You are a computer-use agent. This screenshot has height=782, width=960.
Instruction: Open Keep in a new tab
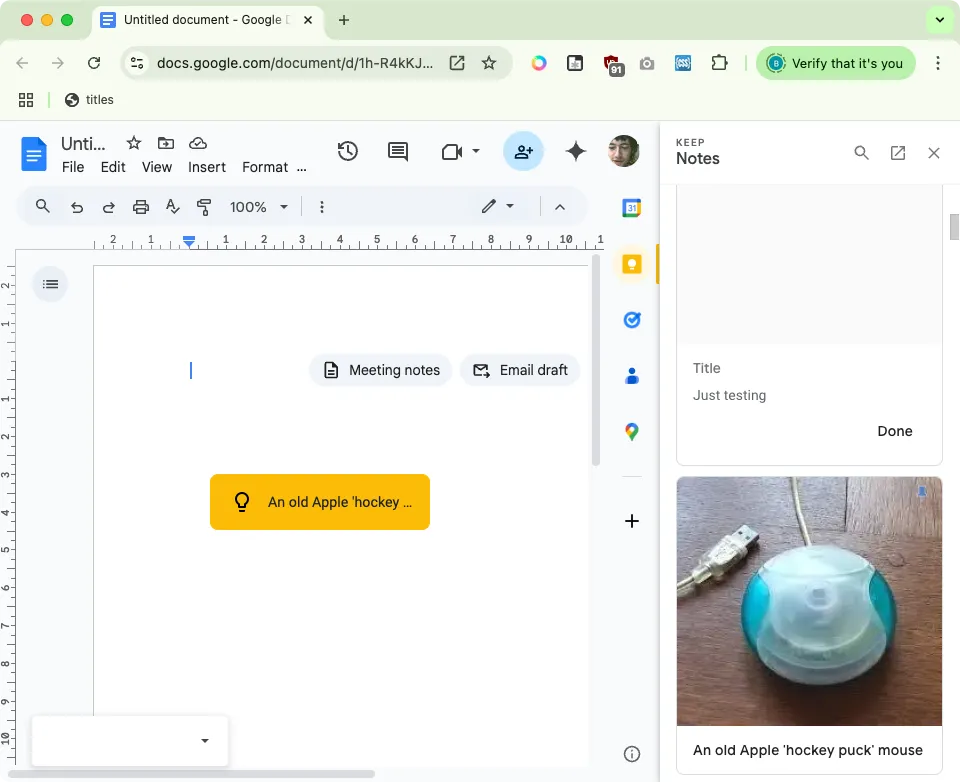tap(898, 152)
